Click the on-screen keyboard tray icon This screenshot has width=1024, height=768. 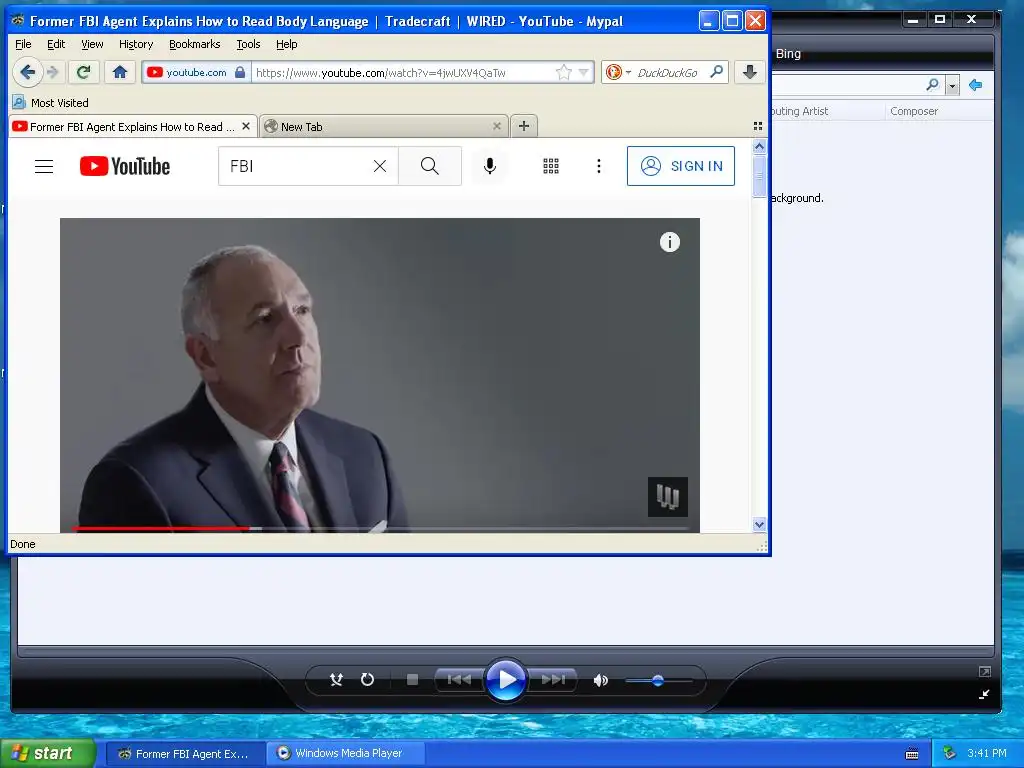pyautogui.click(x=912, y=754)
